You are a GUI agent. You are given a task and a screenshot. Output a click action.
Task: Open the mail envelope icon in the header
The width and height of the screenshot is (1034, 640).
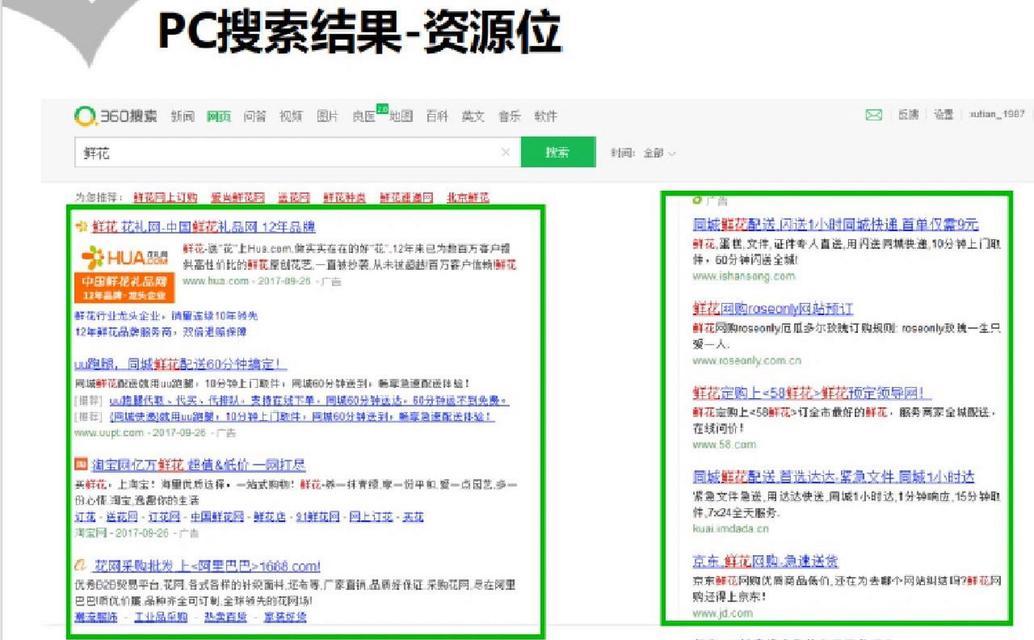coord(874,115)
